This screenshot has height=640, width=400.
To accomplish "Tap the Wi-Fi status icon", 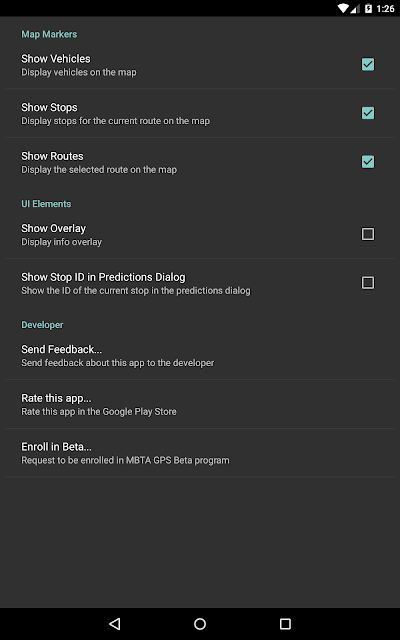I will coord(343,8).
